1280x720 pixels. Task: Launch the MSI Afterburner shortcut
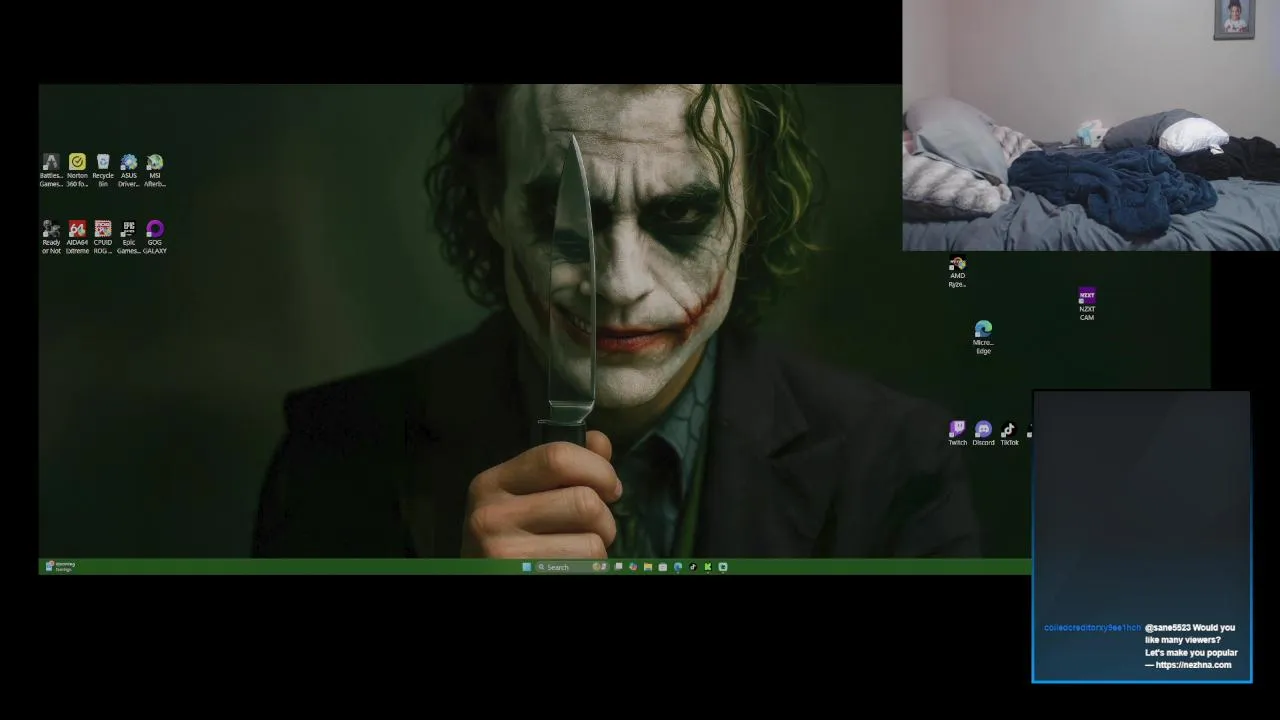pos(155,170)
